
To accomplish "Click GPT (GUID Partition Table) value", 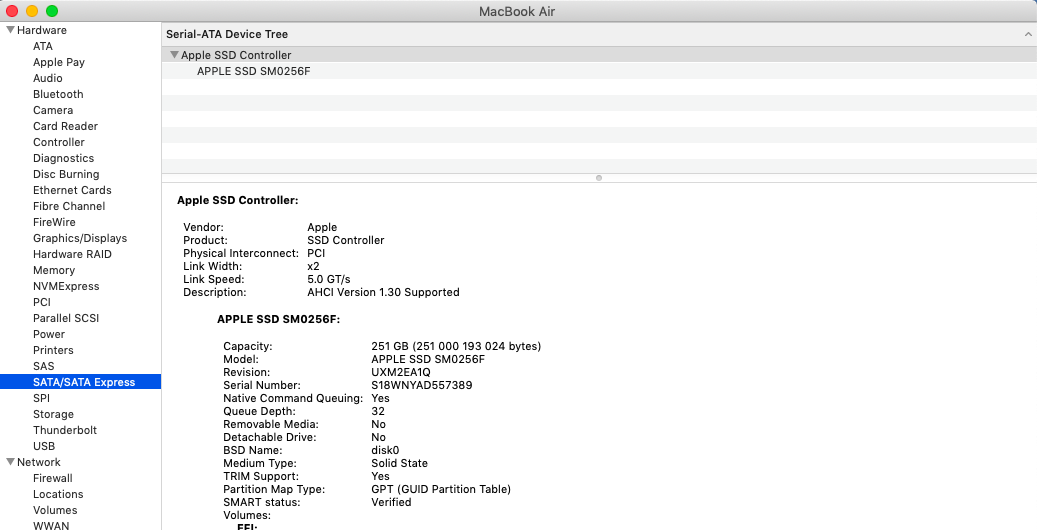I will 441,489.
